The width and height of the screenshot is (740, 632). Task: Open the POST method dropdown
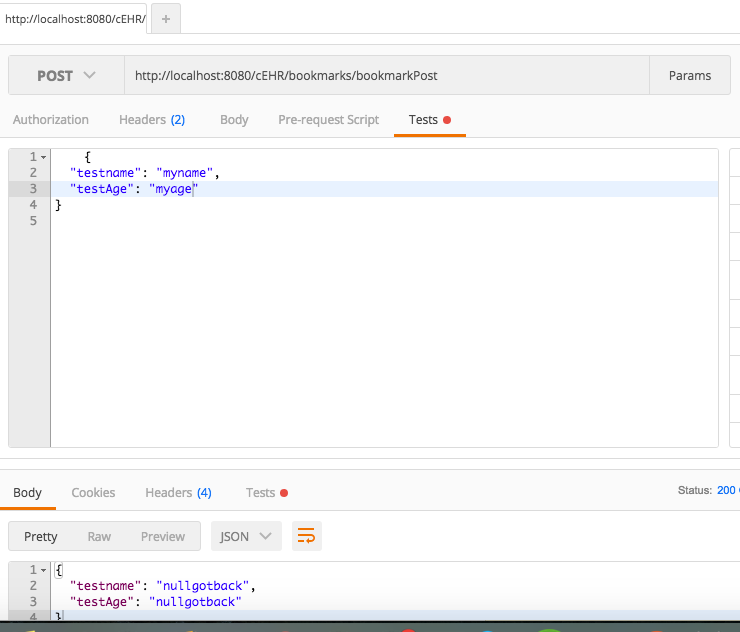coord(66,76)
